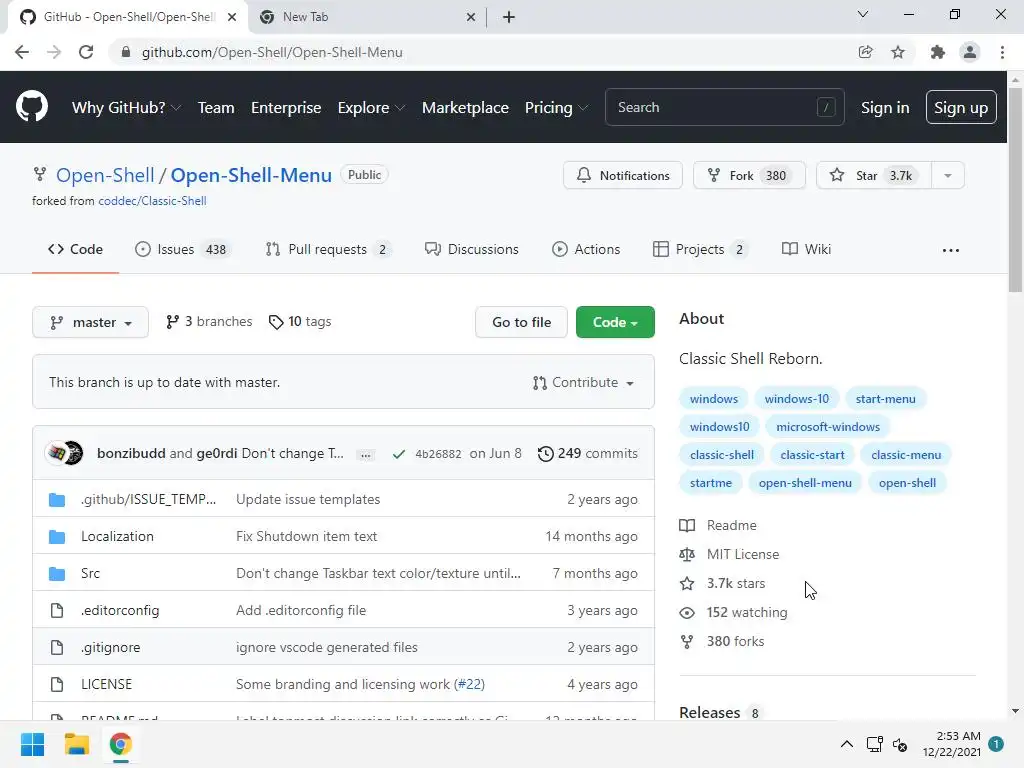Screen dimensions: 1024x768
Task: Click the Fork button
Action: (749, 176)
